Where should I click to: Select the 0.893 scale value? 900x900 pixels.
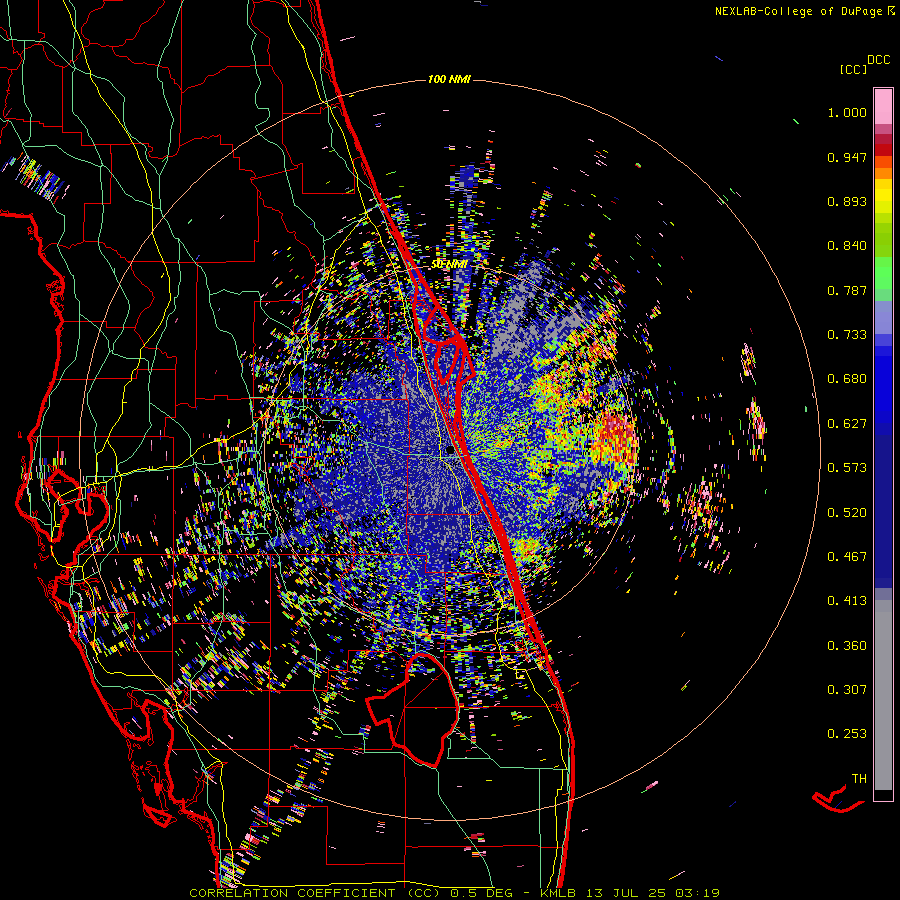point(847,201)
